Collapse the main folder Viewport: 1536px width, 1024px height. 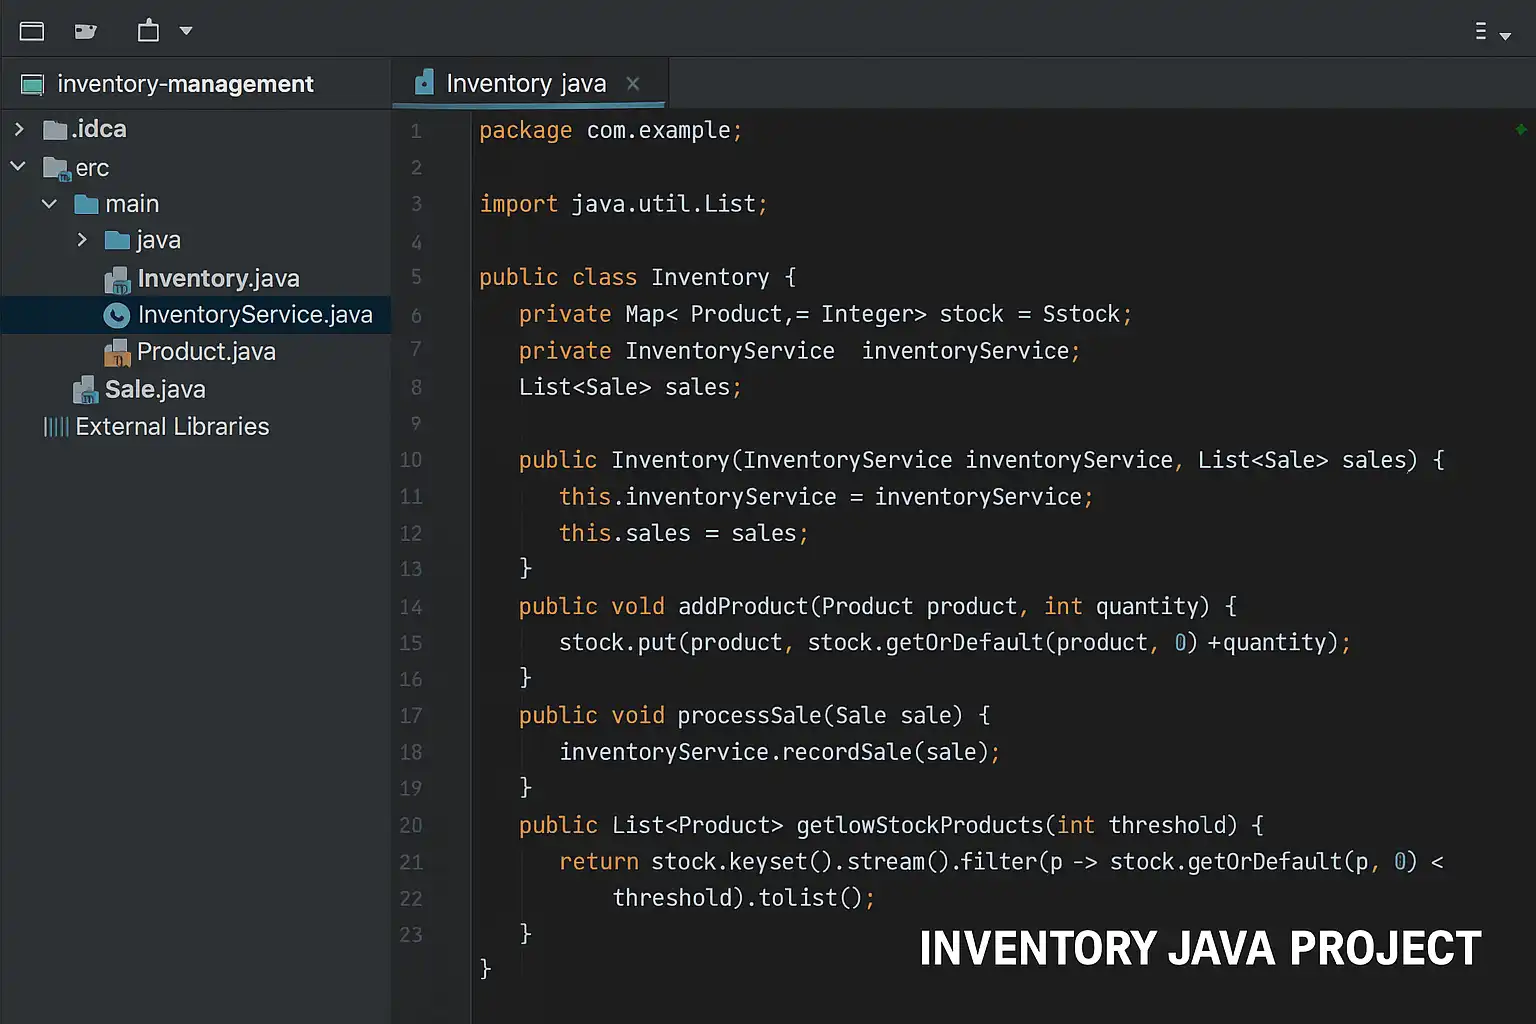click(x=49, y=204)
